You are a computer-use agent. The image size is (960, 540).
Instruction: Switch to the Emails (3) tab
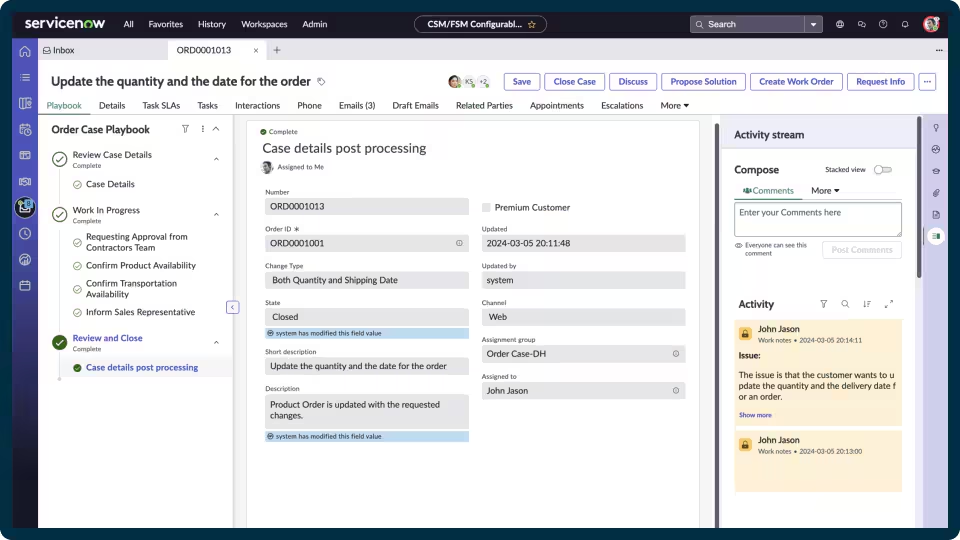[x=357, y=105]
